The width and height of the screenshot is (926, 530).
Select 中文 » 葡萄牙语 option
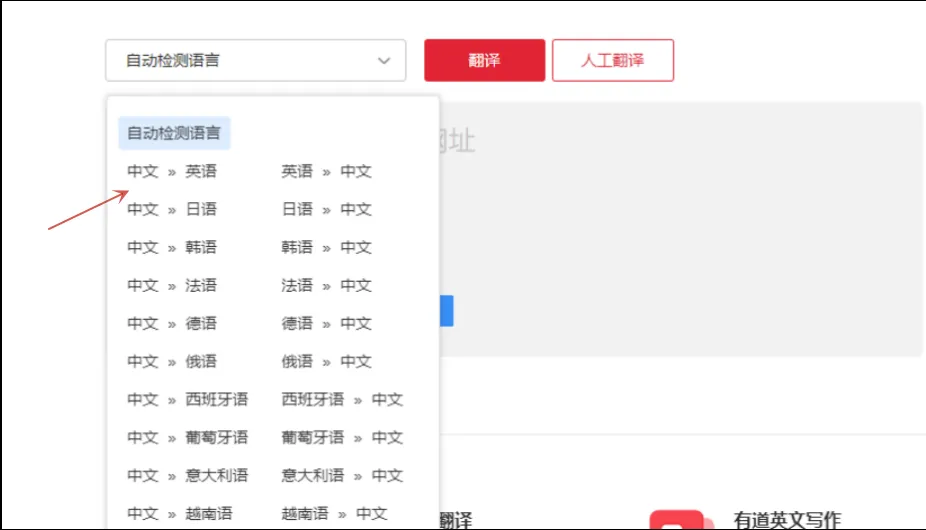(187, 437)
